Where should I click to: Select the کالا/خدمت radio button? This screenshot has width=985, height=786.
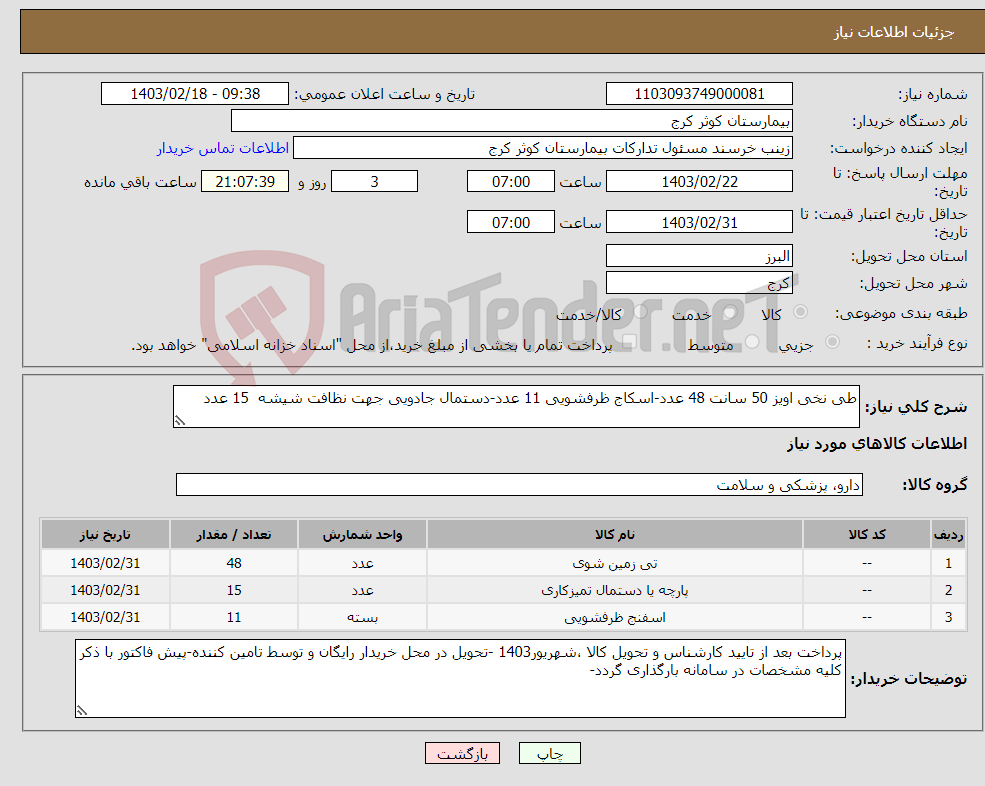(x=640, y=312)
